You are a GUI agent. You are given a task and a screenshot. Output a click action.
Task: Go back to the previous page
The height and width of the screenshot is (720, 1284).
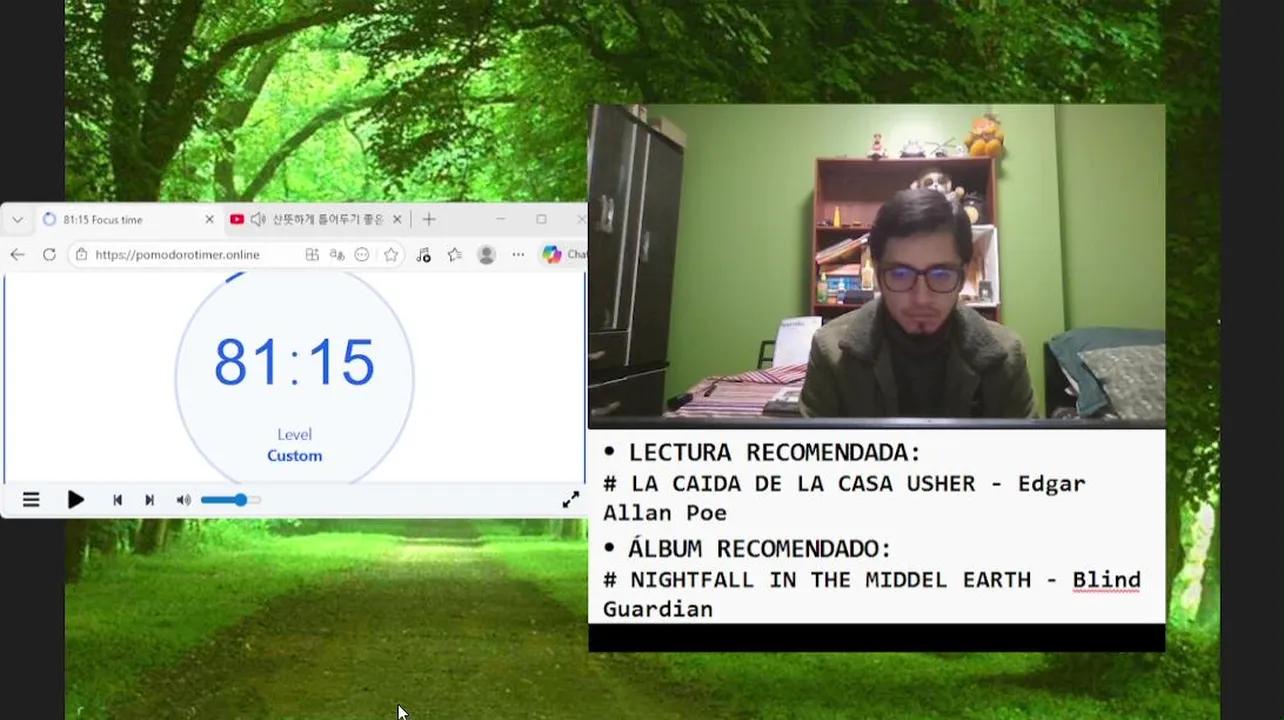pyautogui.click(x=17, y=255)
